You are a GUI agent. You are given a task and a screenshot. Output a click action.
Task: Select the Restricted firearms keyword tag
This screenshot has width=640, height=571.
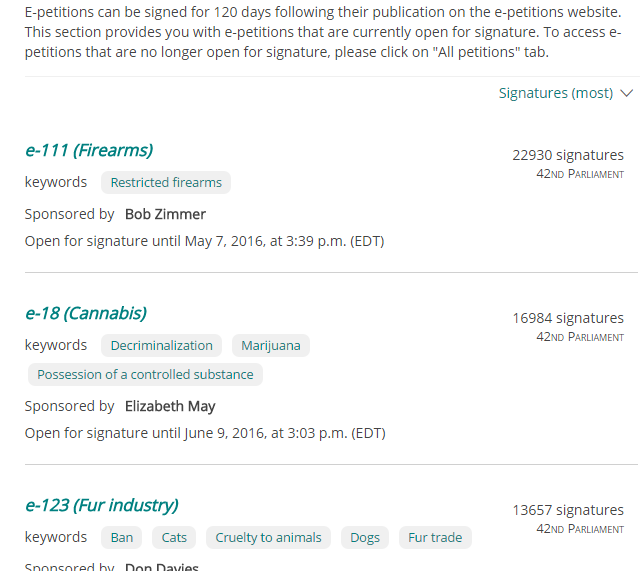(166, 183)
